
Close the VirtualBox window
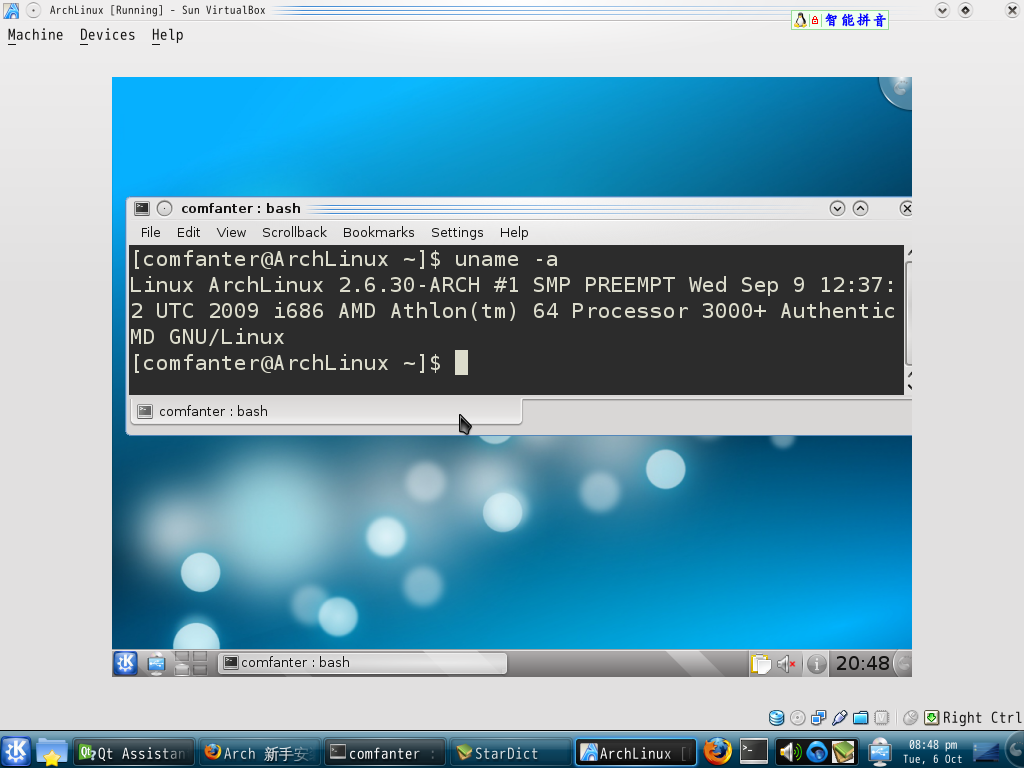(1012, 10)
